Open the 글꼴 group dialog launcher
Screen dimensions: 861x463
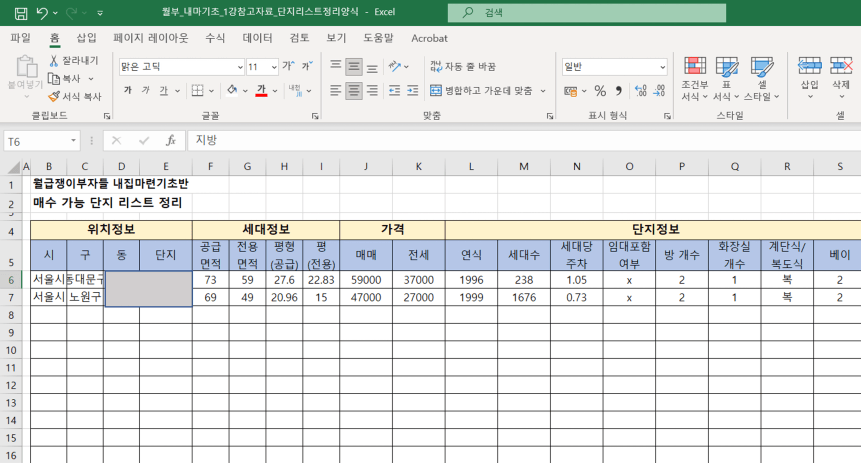click(315, 116)
